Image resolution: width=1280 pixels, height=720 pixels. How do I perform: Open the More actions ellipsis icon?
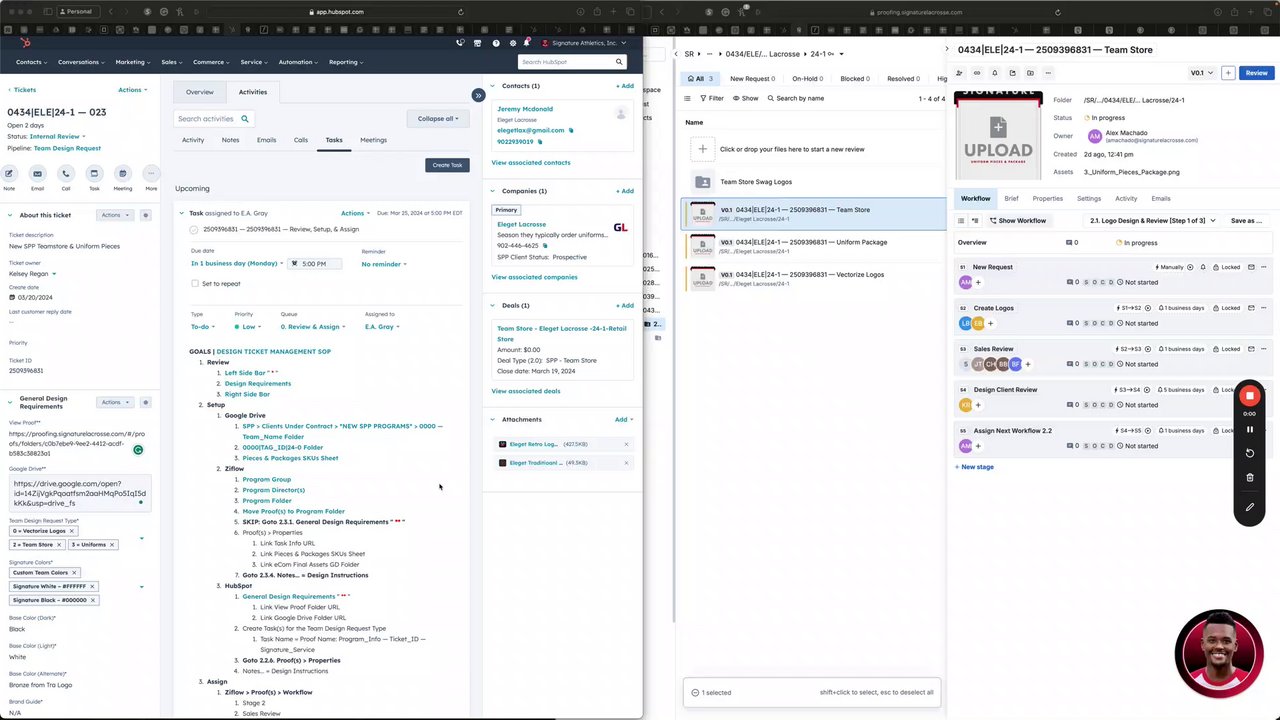(151, 174)
